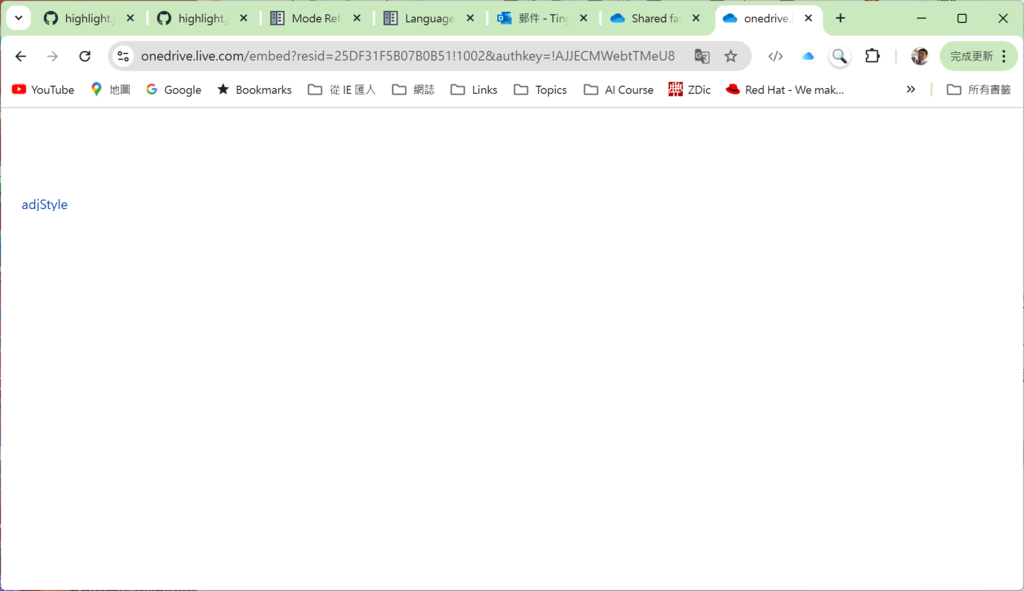The height and width of the screenshot is (591, 1024).
Task: Open the Chrome three-dot menu
Action: (1004, 56)
